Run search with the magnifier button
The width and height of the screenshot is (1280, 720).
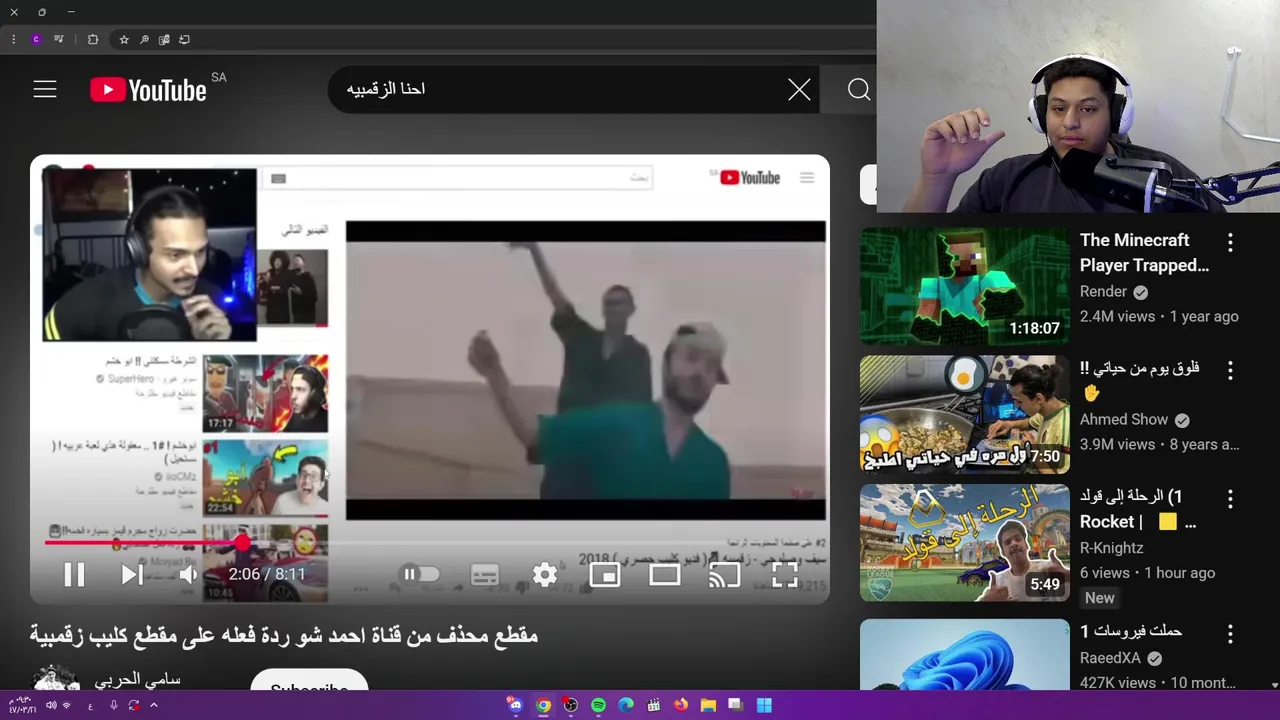(858, 90)
